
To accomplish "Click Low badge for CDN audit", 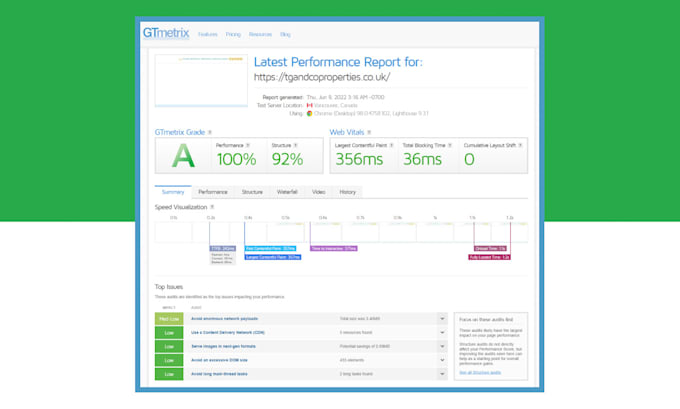I will click(x=169, y=333).
